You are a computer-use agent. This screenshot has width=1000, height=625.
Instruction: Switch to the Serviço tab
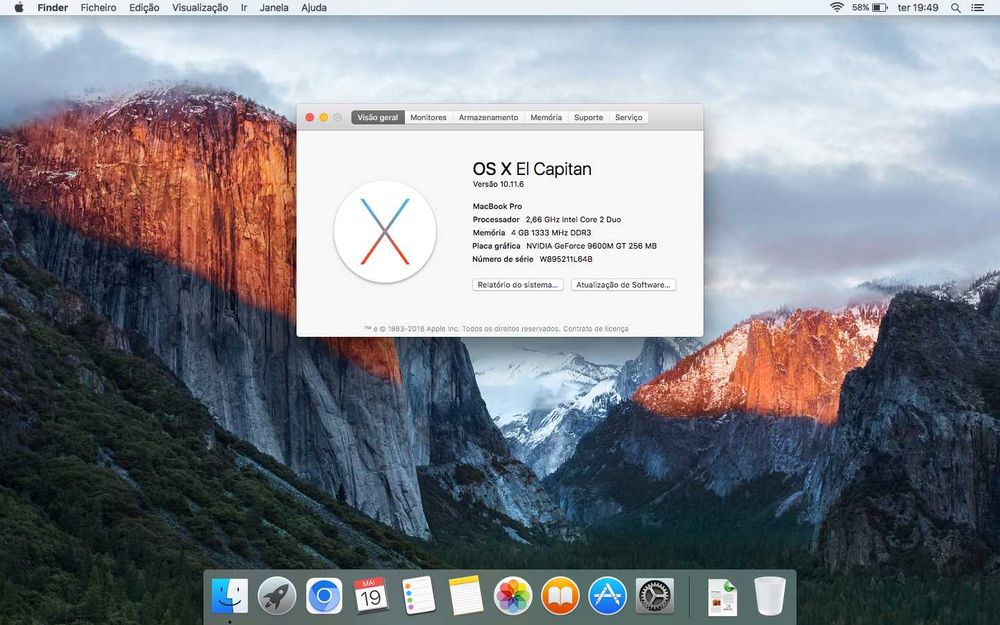pos(629,117)
